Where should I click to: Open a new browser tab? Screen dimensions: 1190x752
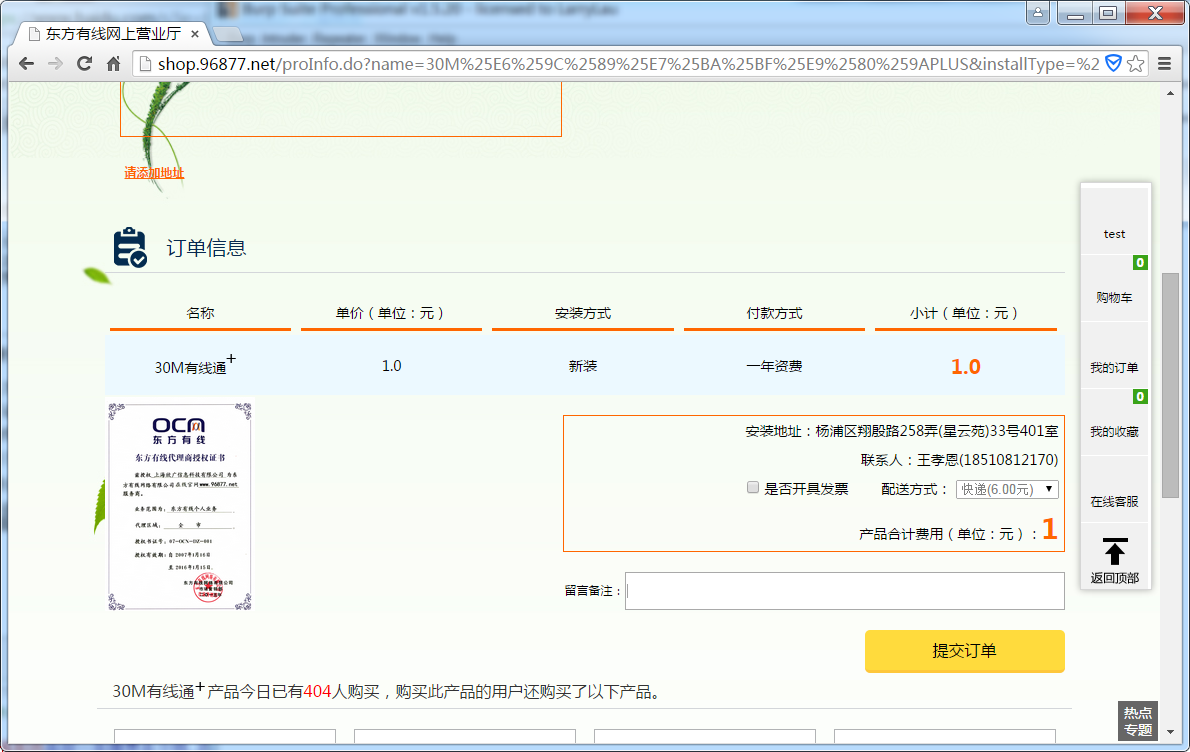[x=228, y=34]
